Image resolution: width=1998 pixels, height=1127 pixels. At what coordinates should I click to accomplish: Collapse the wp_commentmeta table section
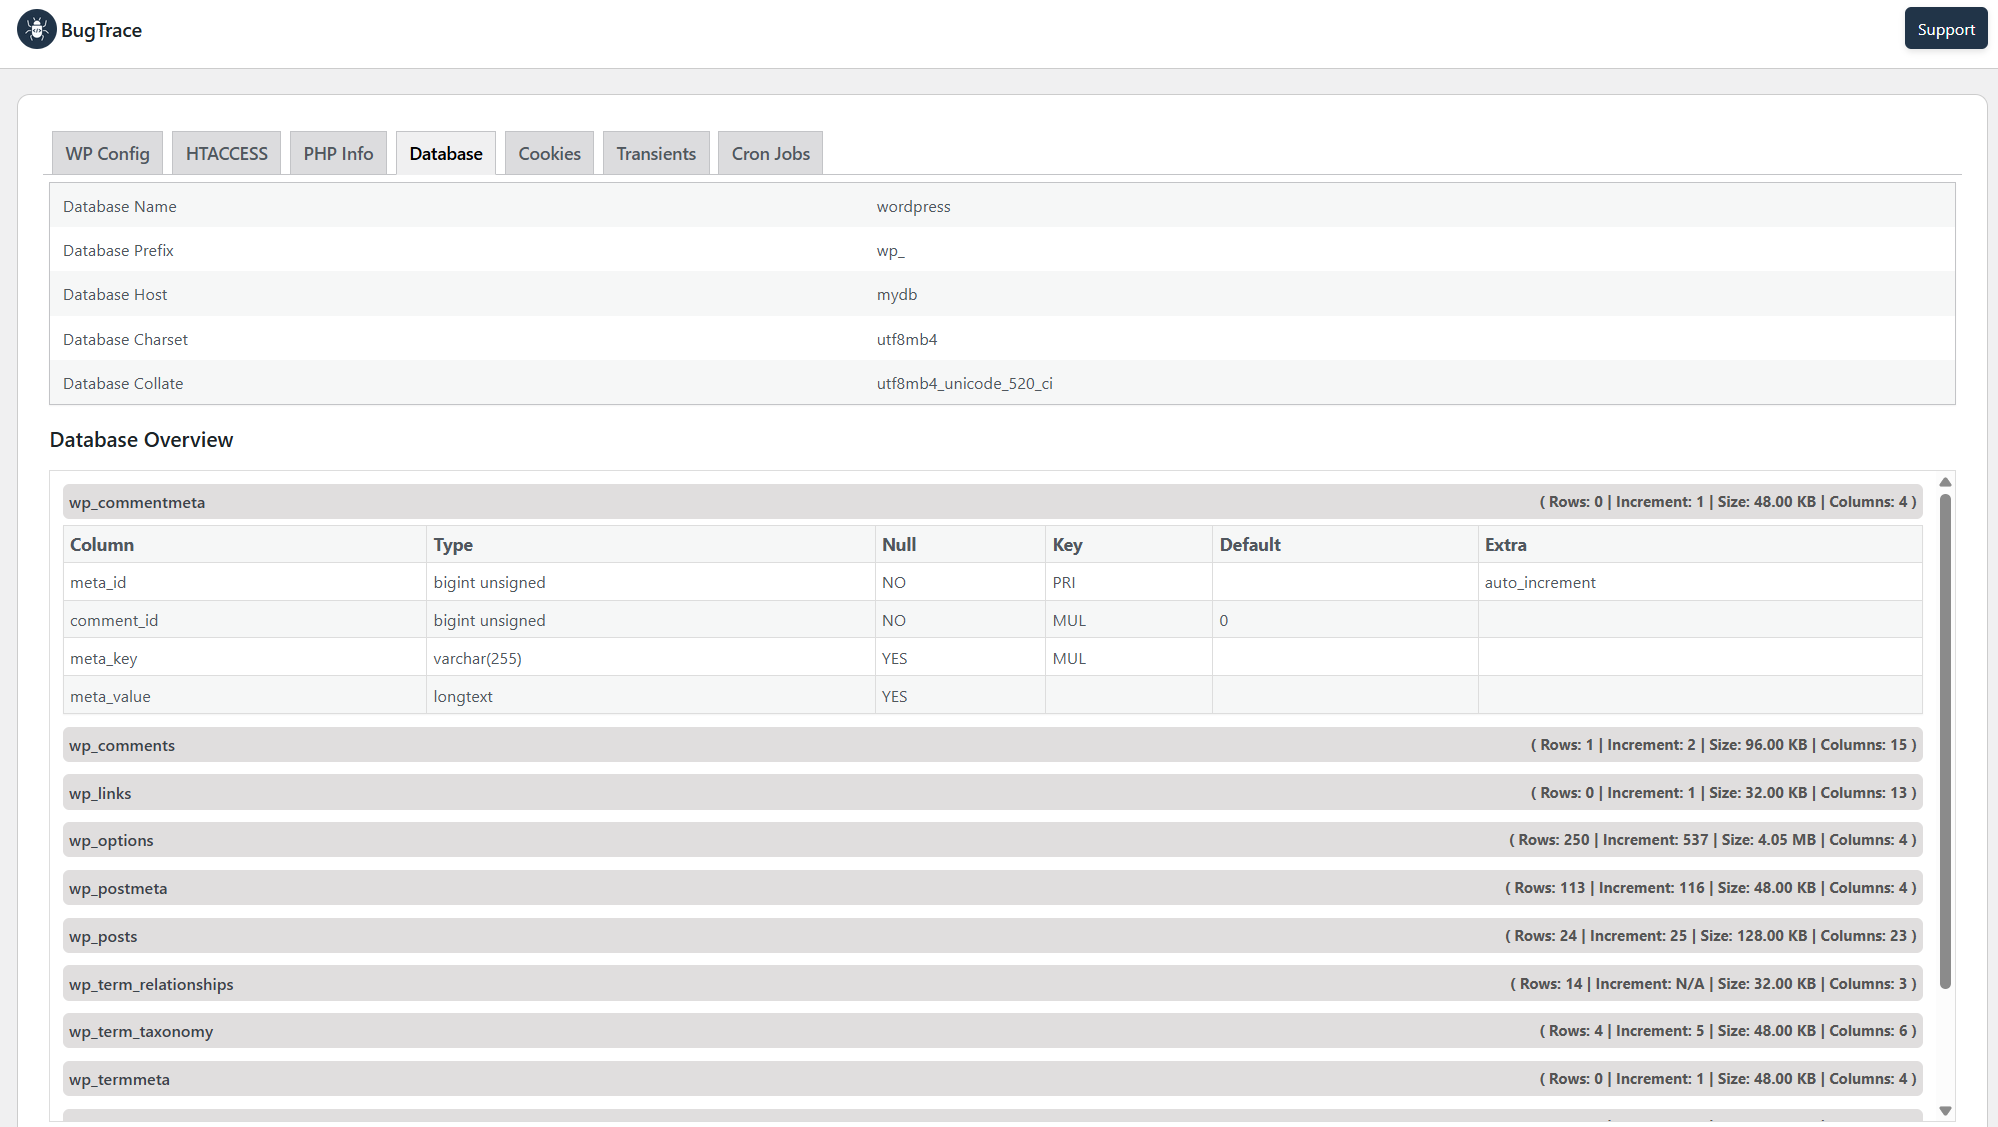coord(992,502)
